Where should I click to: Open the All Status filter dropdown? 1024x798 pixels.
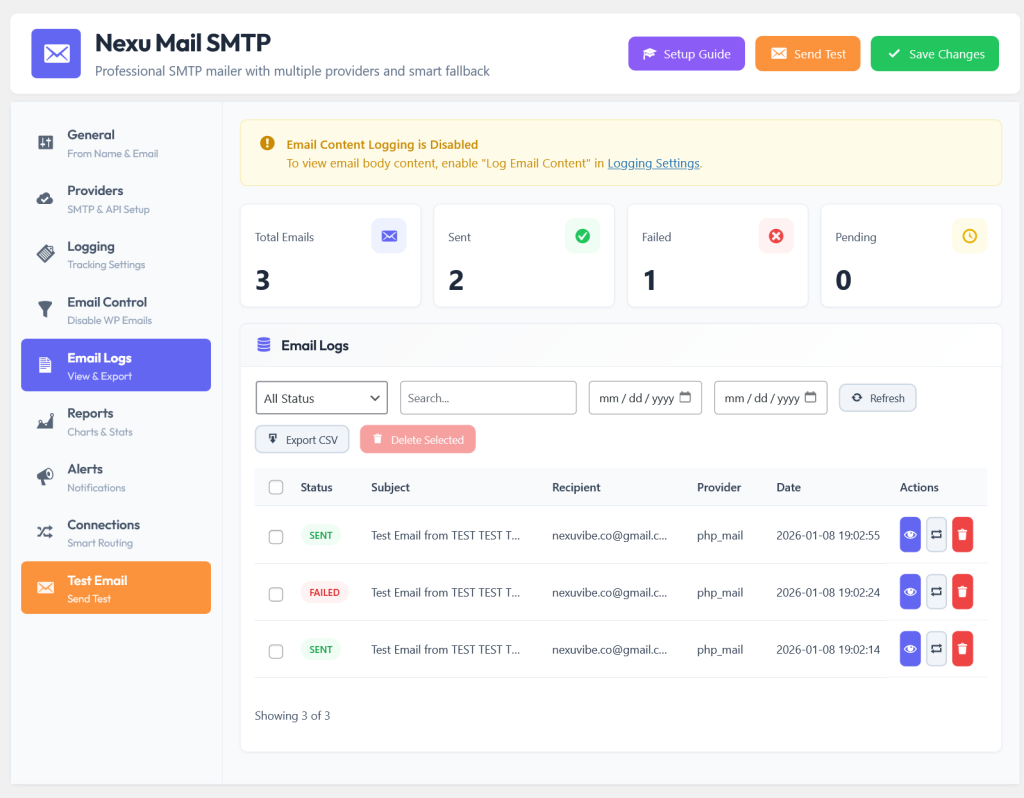click(x=321, y=398)
